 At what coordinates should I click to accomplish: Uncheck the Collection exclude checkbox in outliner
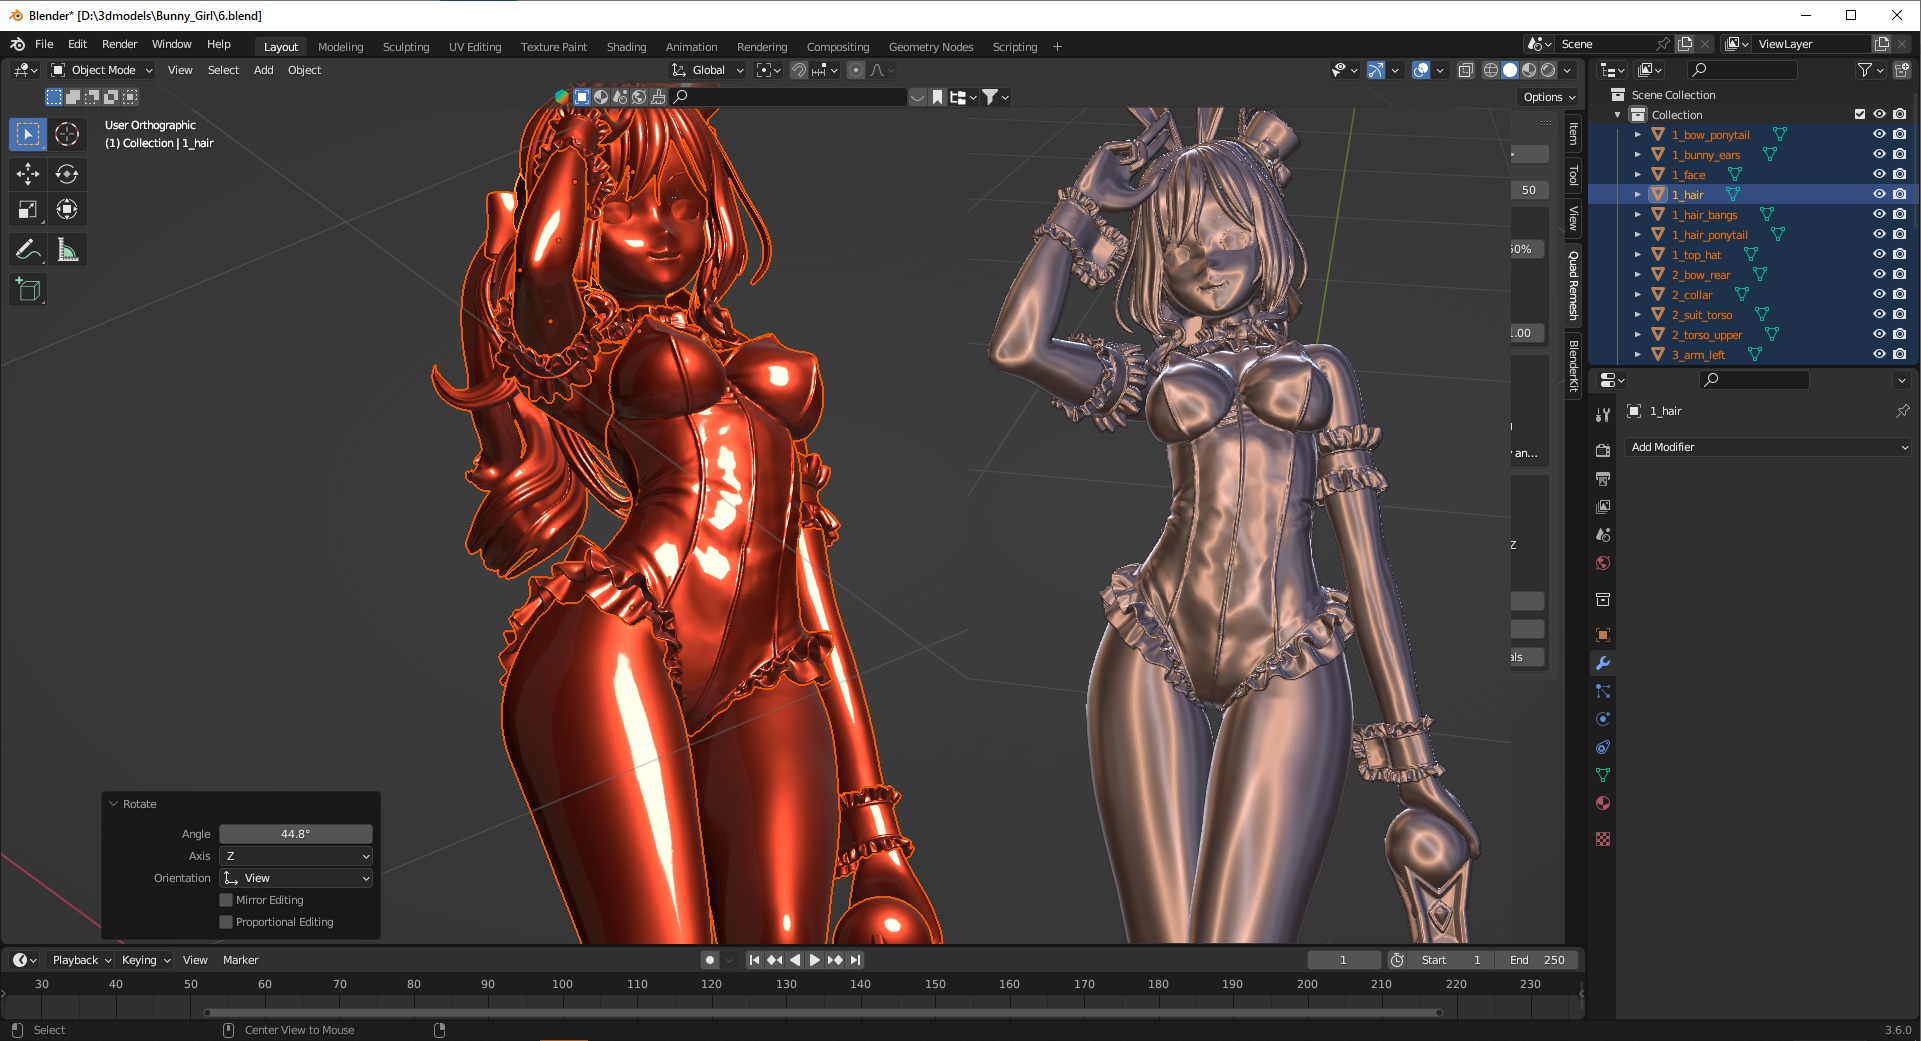tap(1860, 114)
